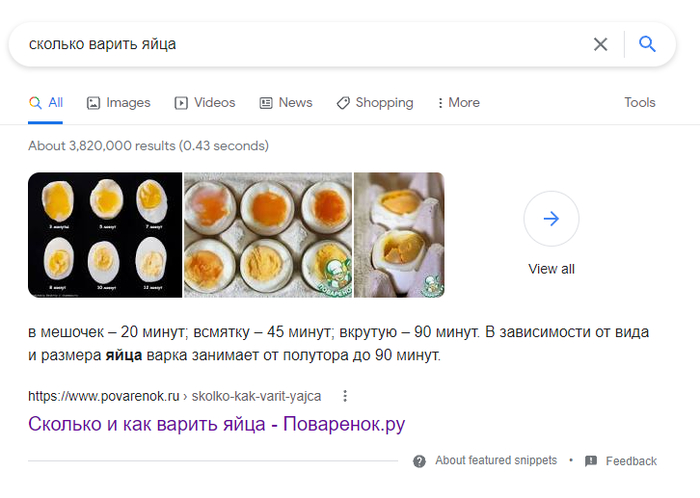
Task: Click the blue magnifying glass search icon
Action: pos(647,44)
